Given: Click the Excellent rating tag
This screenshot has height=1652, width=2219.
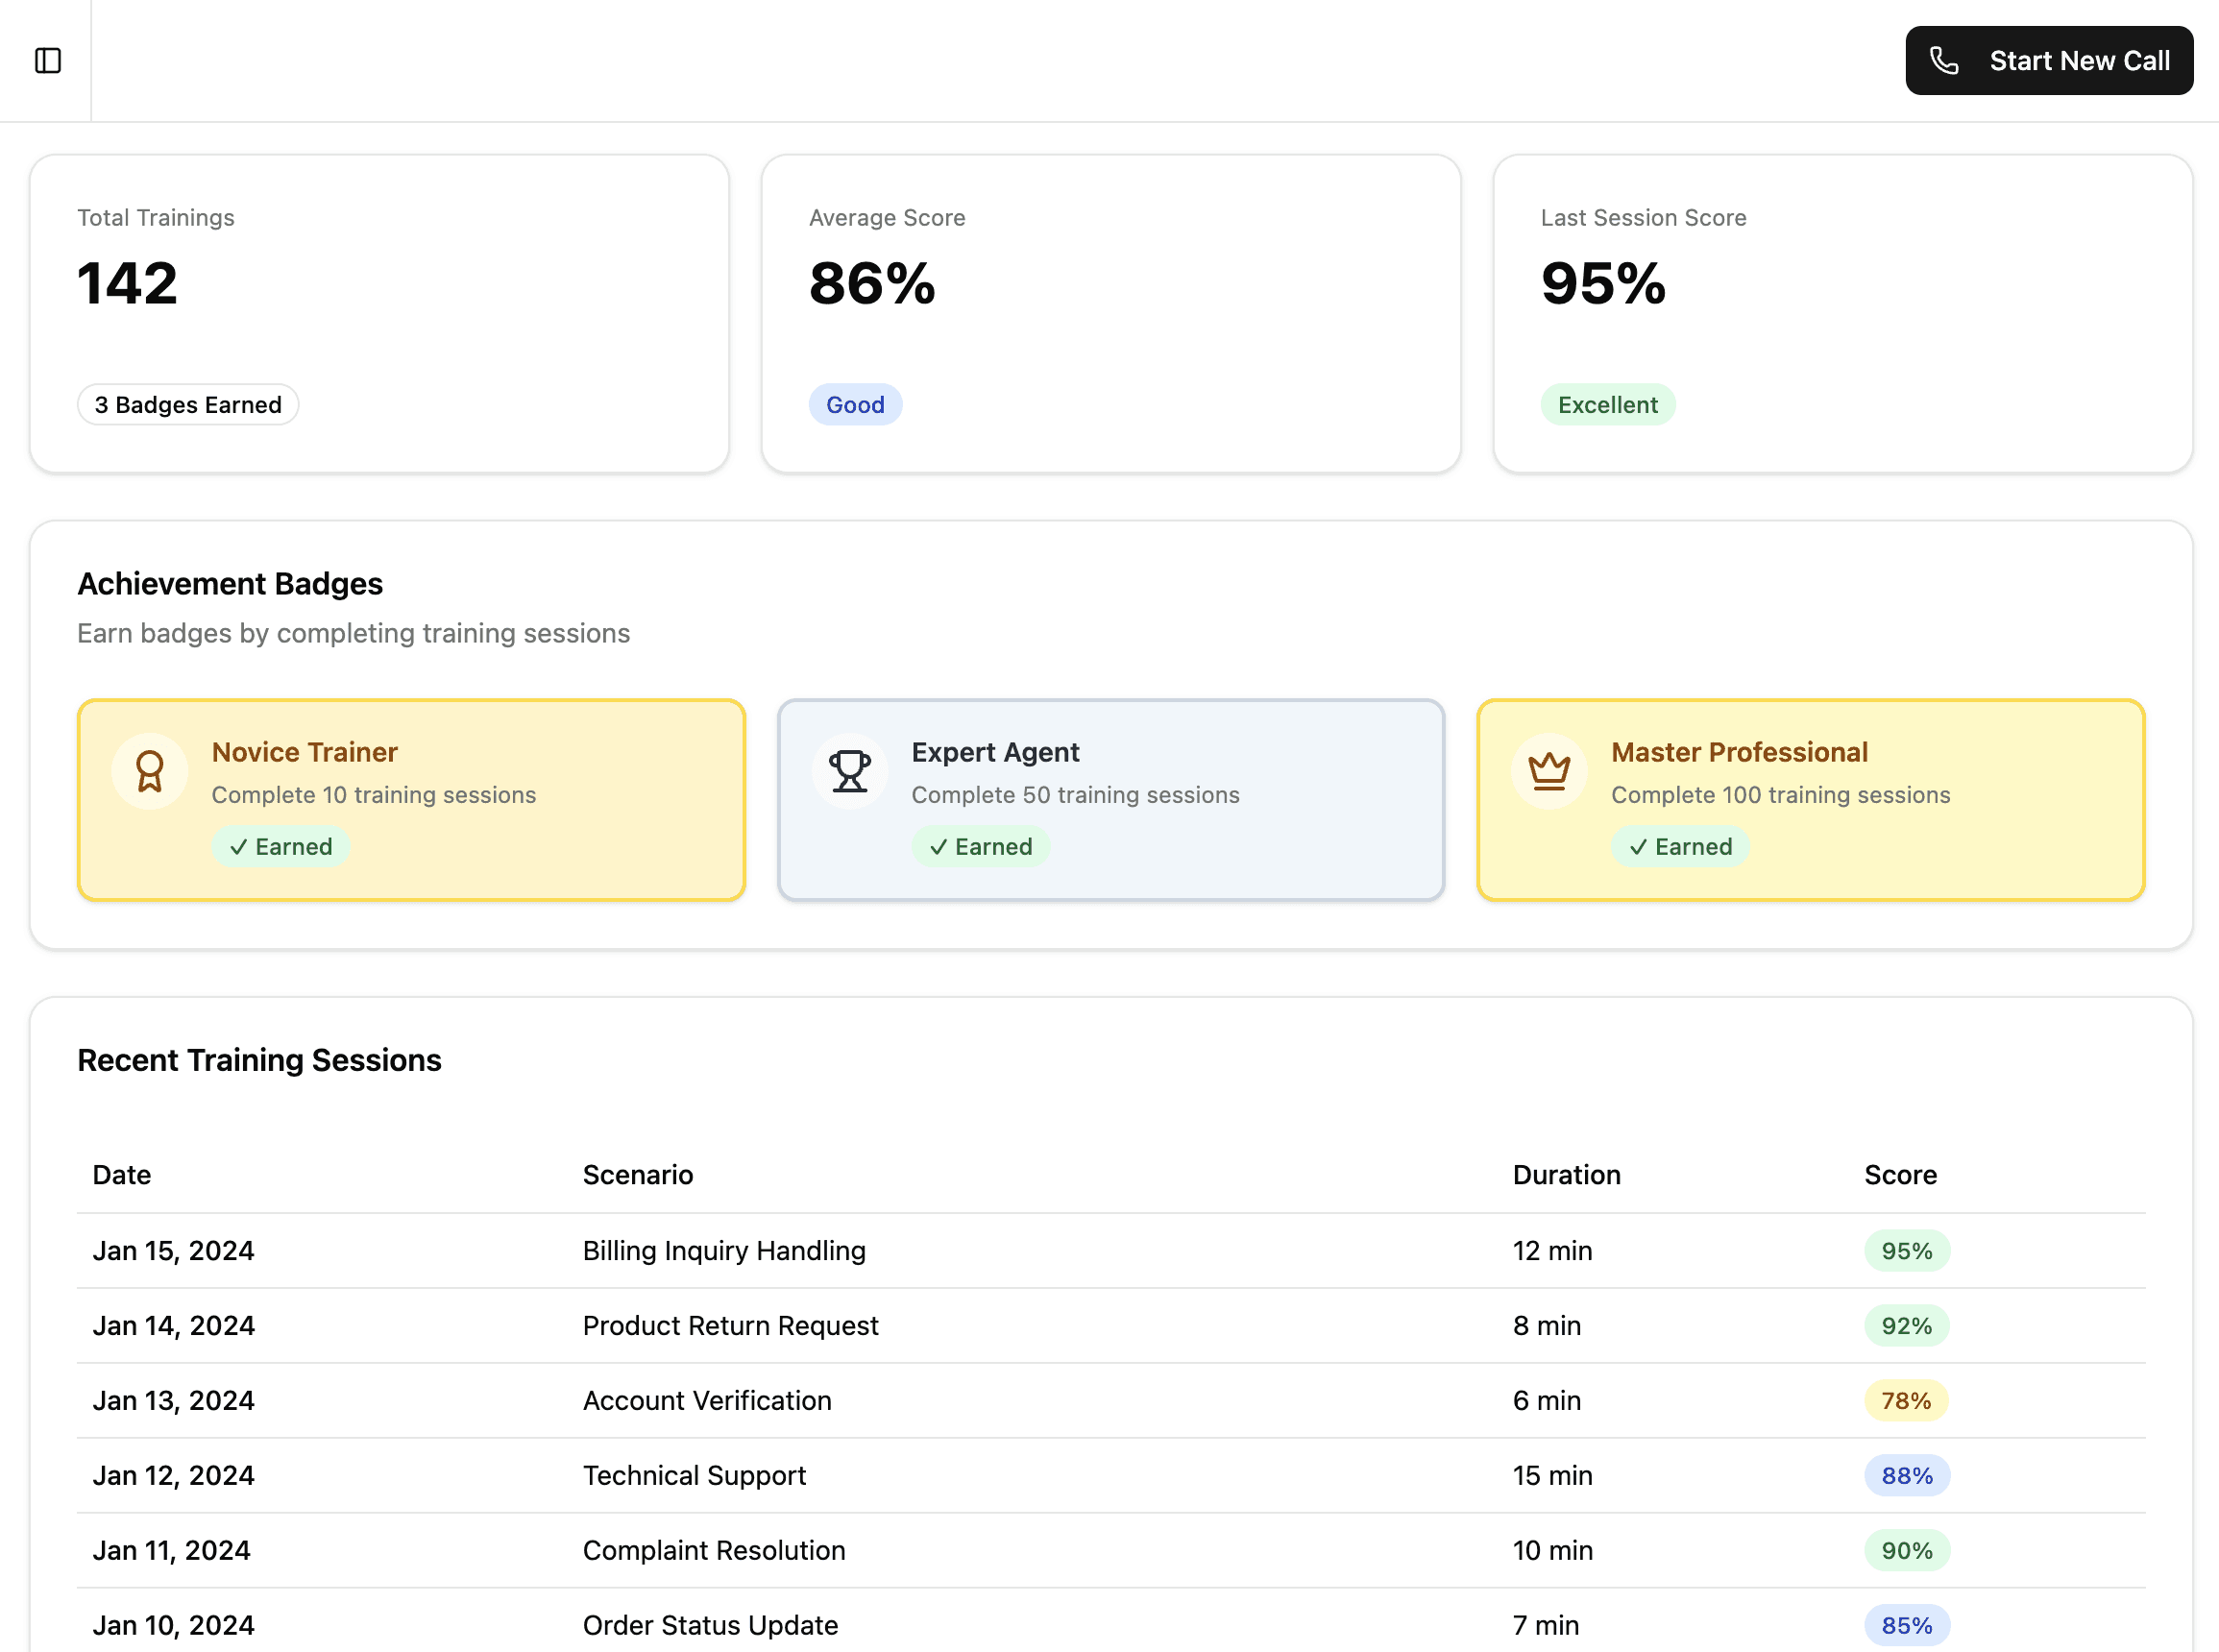Looking at the screenshot, I should pyautogui.click(x=1608, y=405).
